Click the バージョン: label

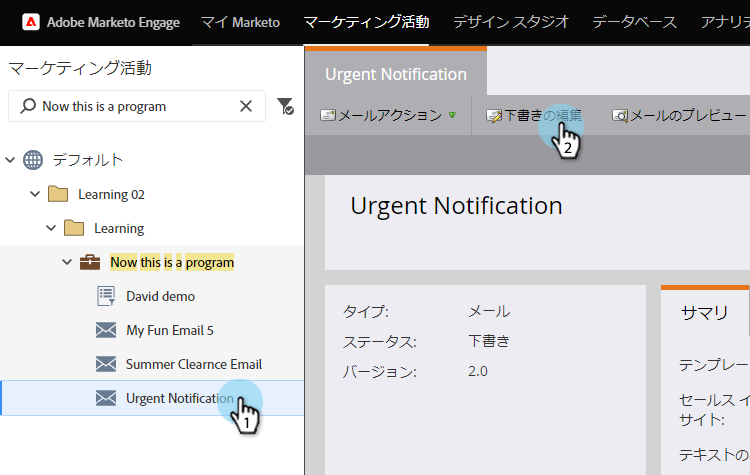click(x=380, y=372)
